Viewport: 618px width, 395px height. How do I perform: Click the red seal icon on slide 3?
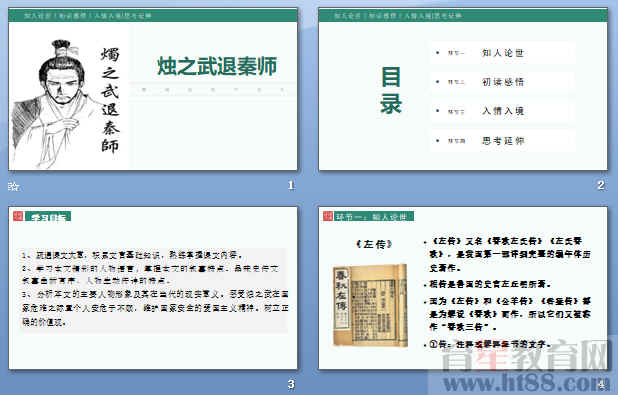(x=18, y=216)
